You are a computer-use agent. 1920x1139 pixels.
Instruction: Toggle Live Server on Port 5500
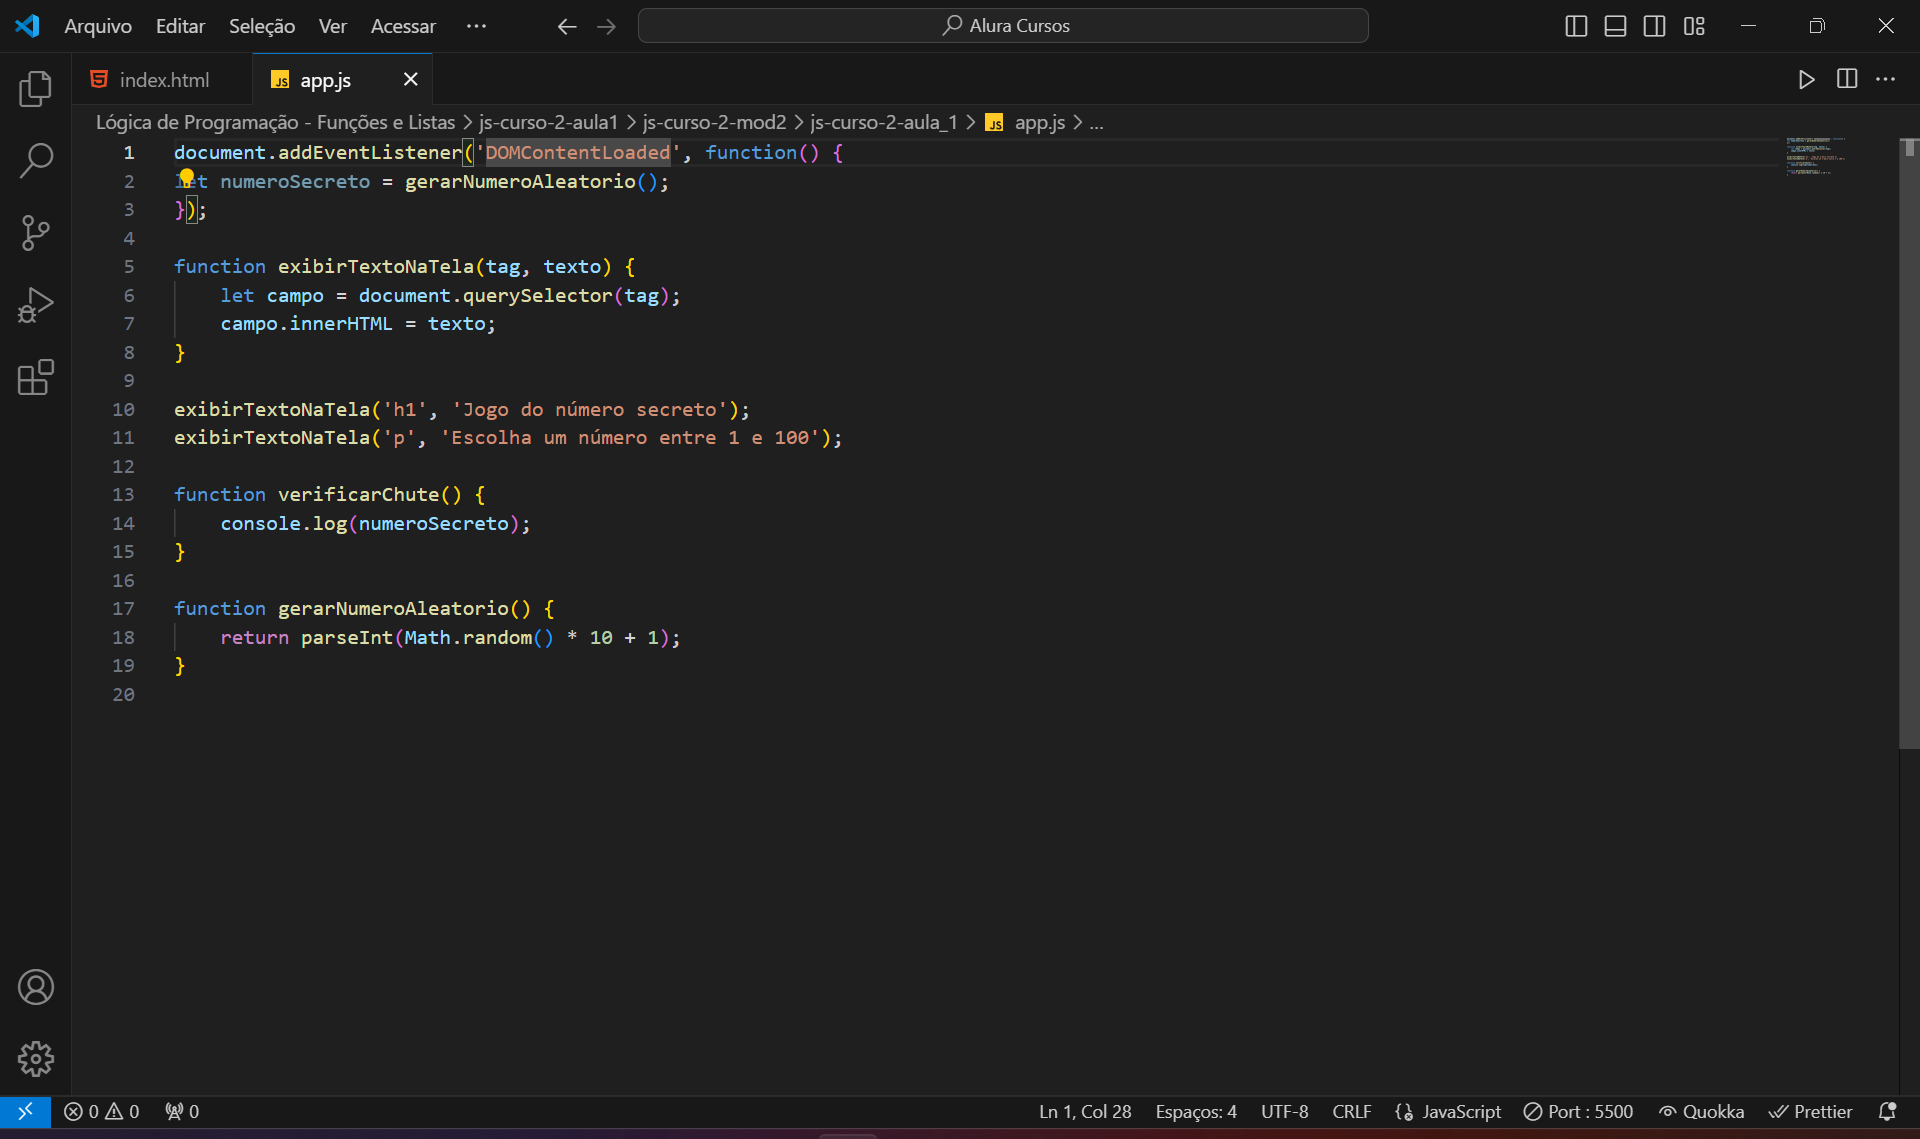tap(1578, 1111)
